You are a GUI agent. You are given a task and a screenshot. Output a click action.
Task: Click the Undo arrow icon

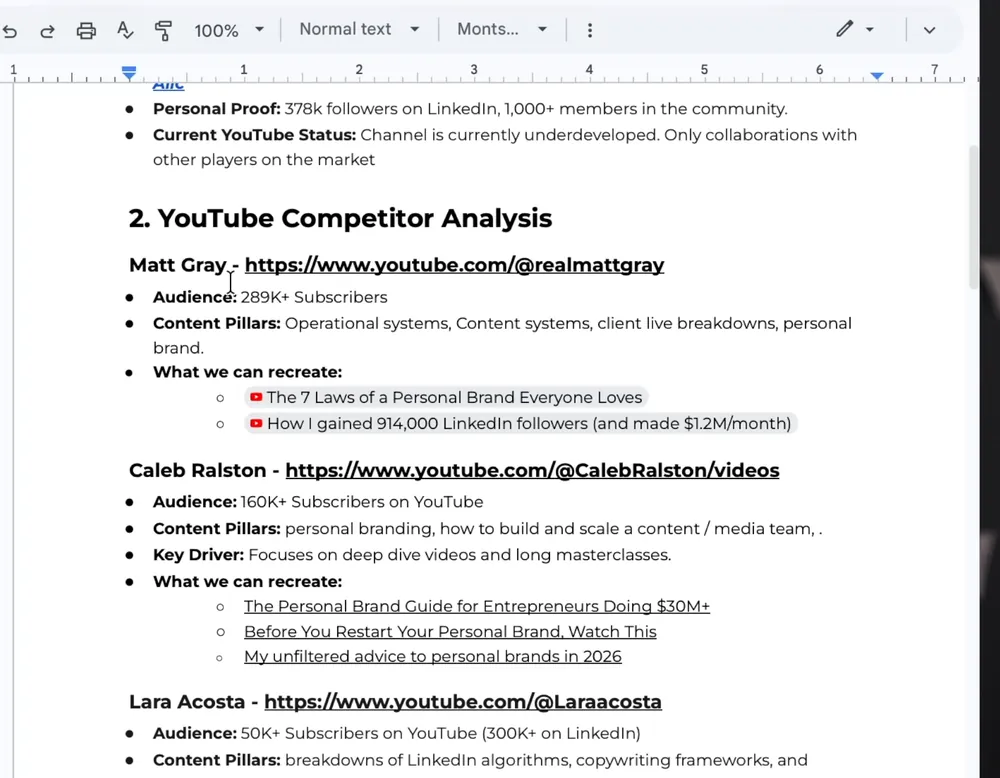(10, 31)
